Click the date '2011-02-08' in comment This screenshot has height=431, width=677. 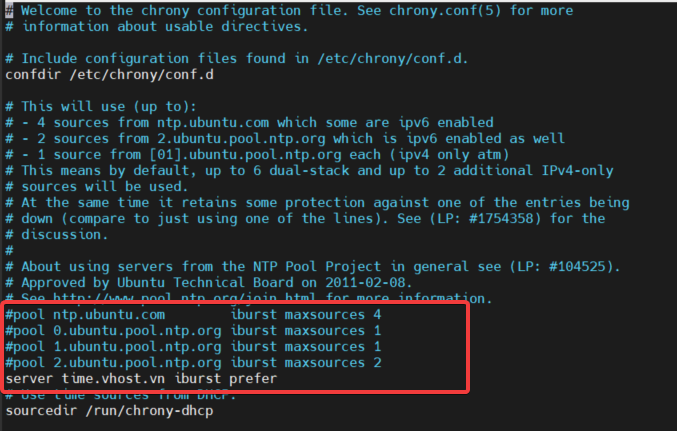365,282
